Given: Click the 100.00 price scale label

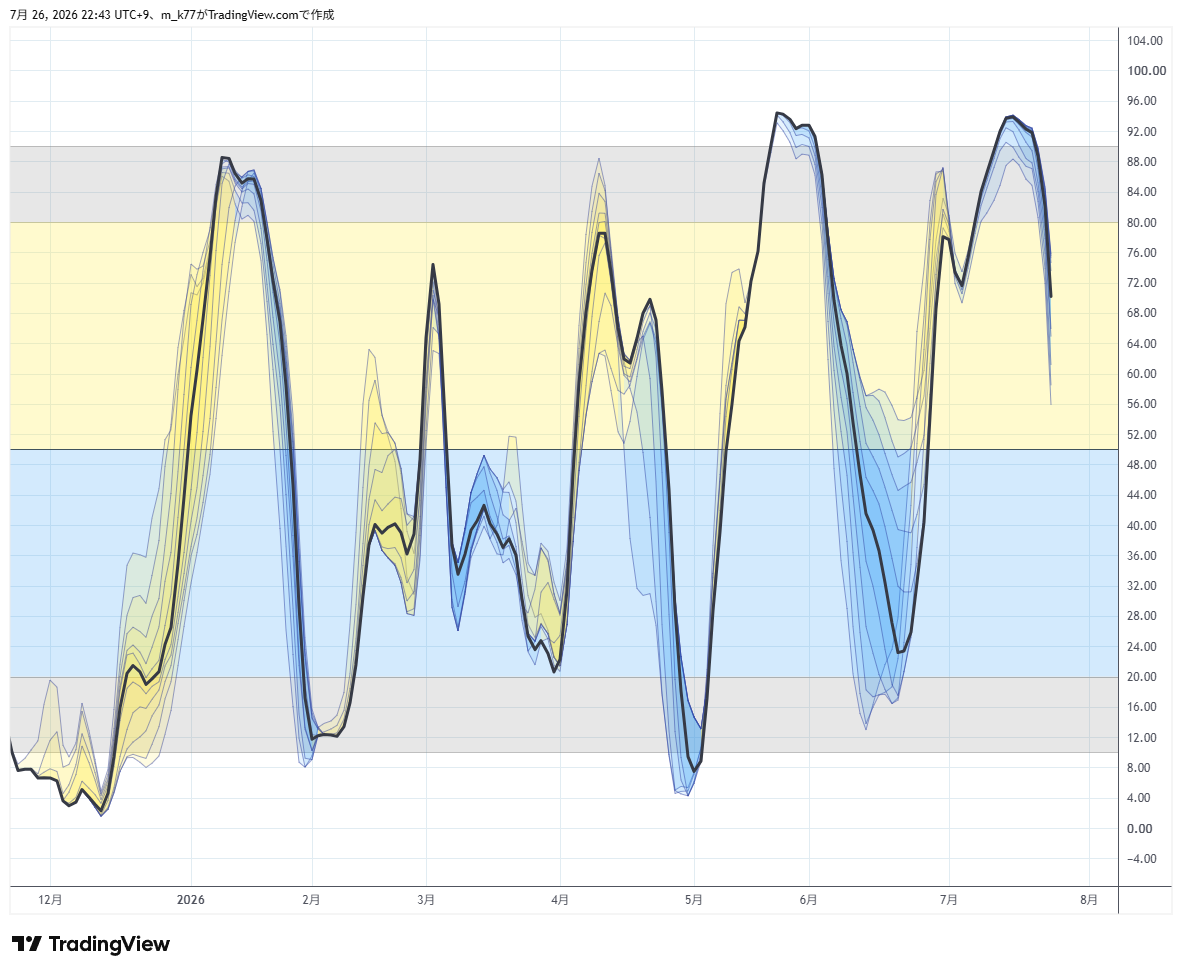Looking at the screenshot, I should pyautogui.click(x=1147, y=71).
